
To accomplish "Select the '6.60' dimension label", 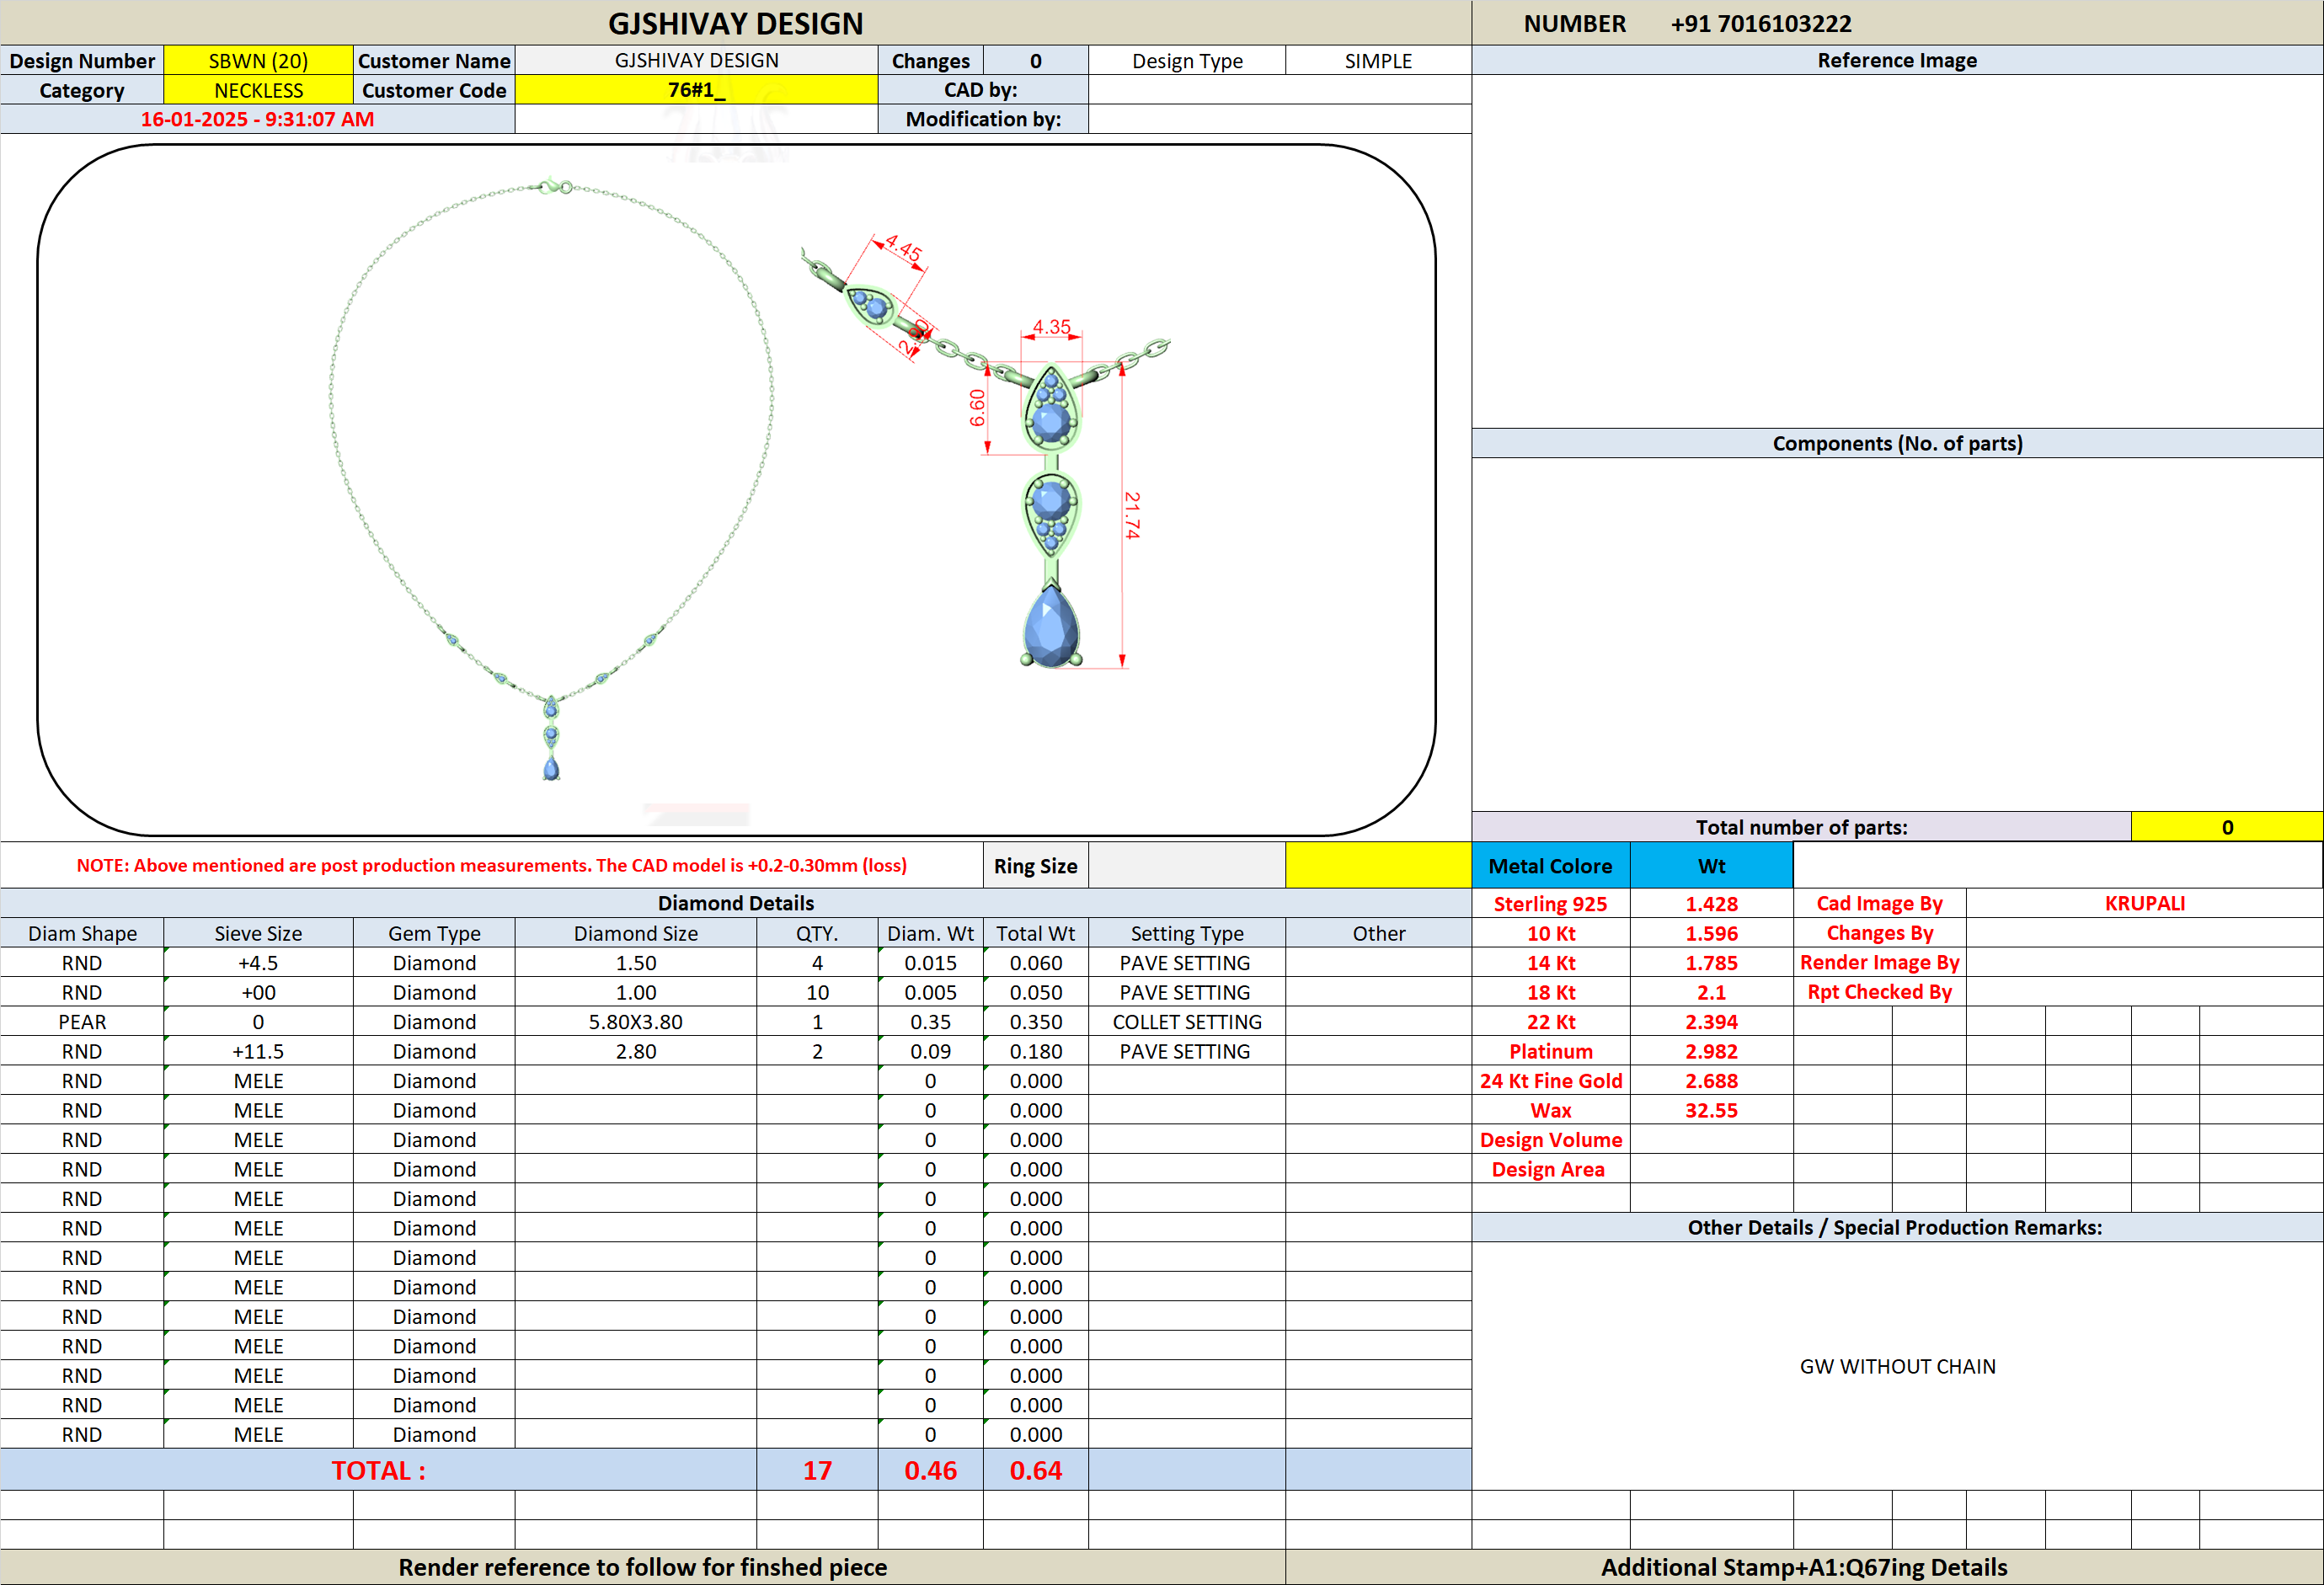I will click(977, 407).
